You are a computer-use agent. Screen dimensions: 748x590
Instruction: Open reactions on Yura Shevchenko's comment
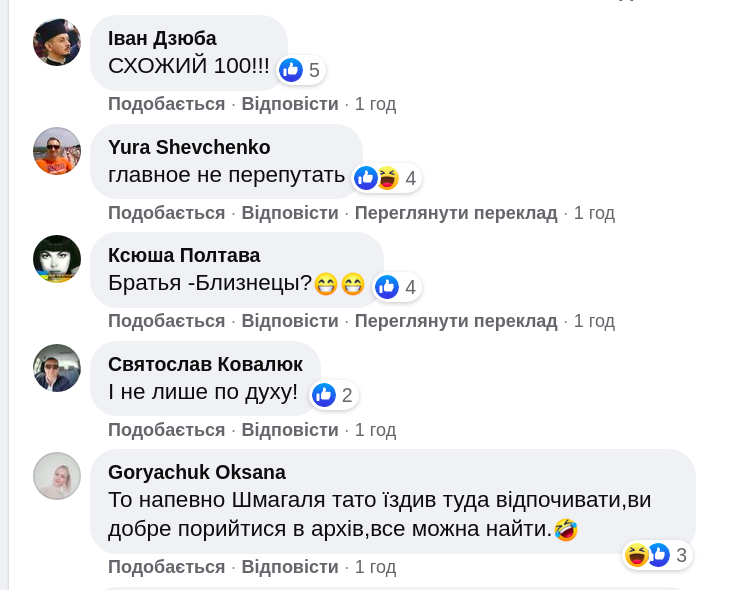[x=386, y=178]
